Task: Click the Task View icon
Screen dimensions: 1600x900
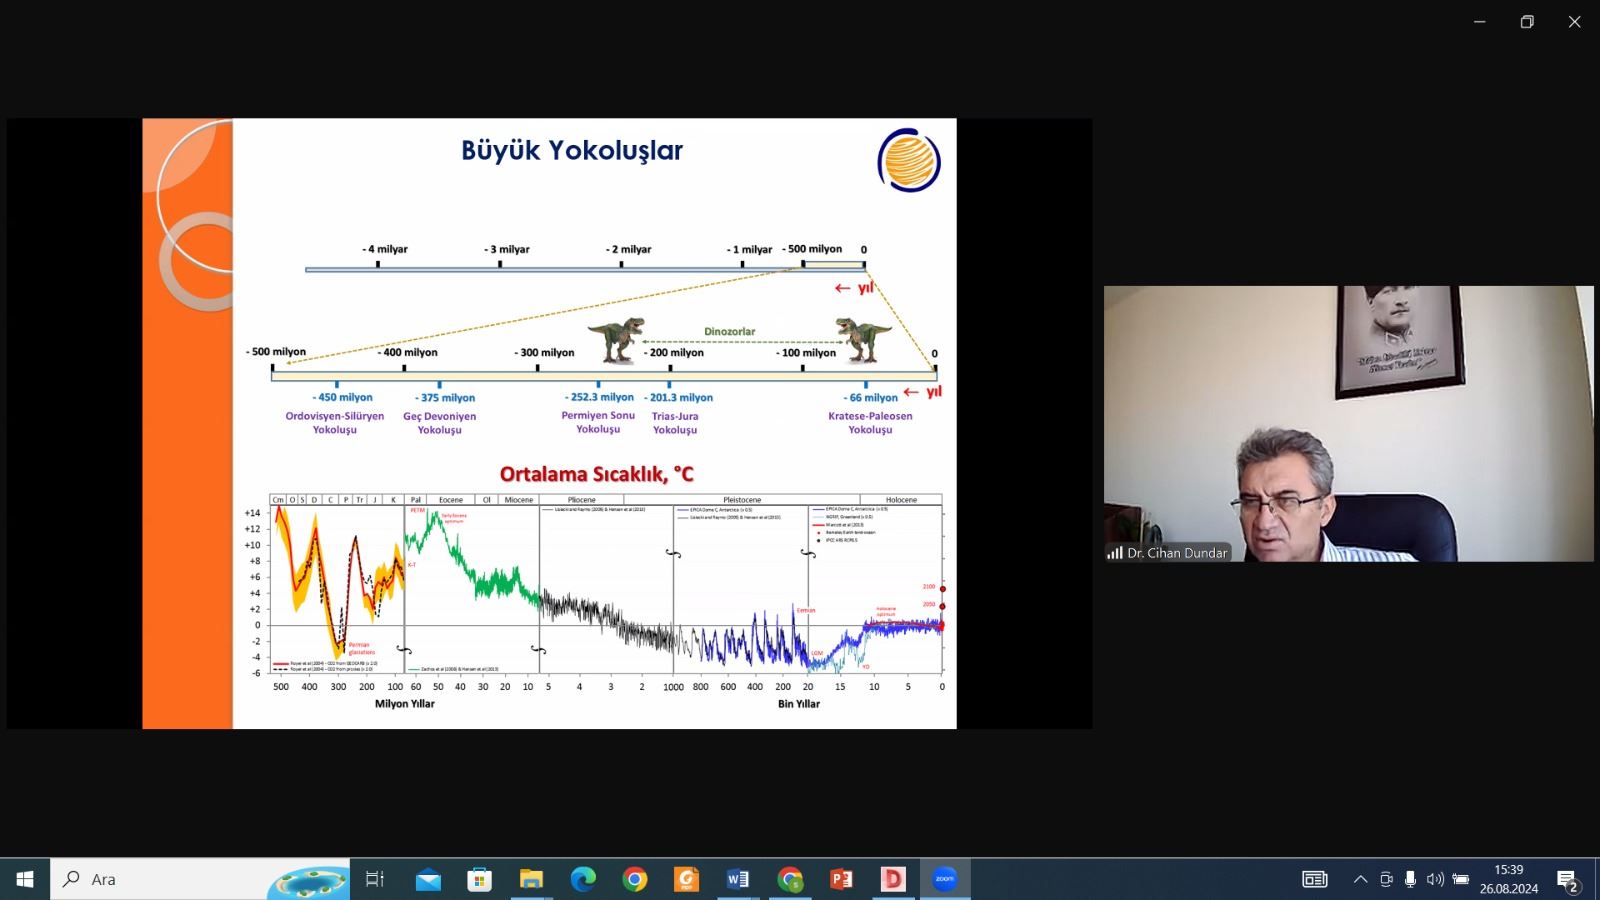Action: 375,879
